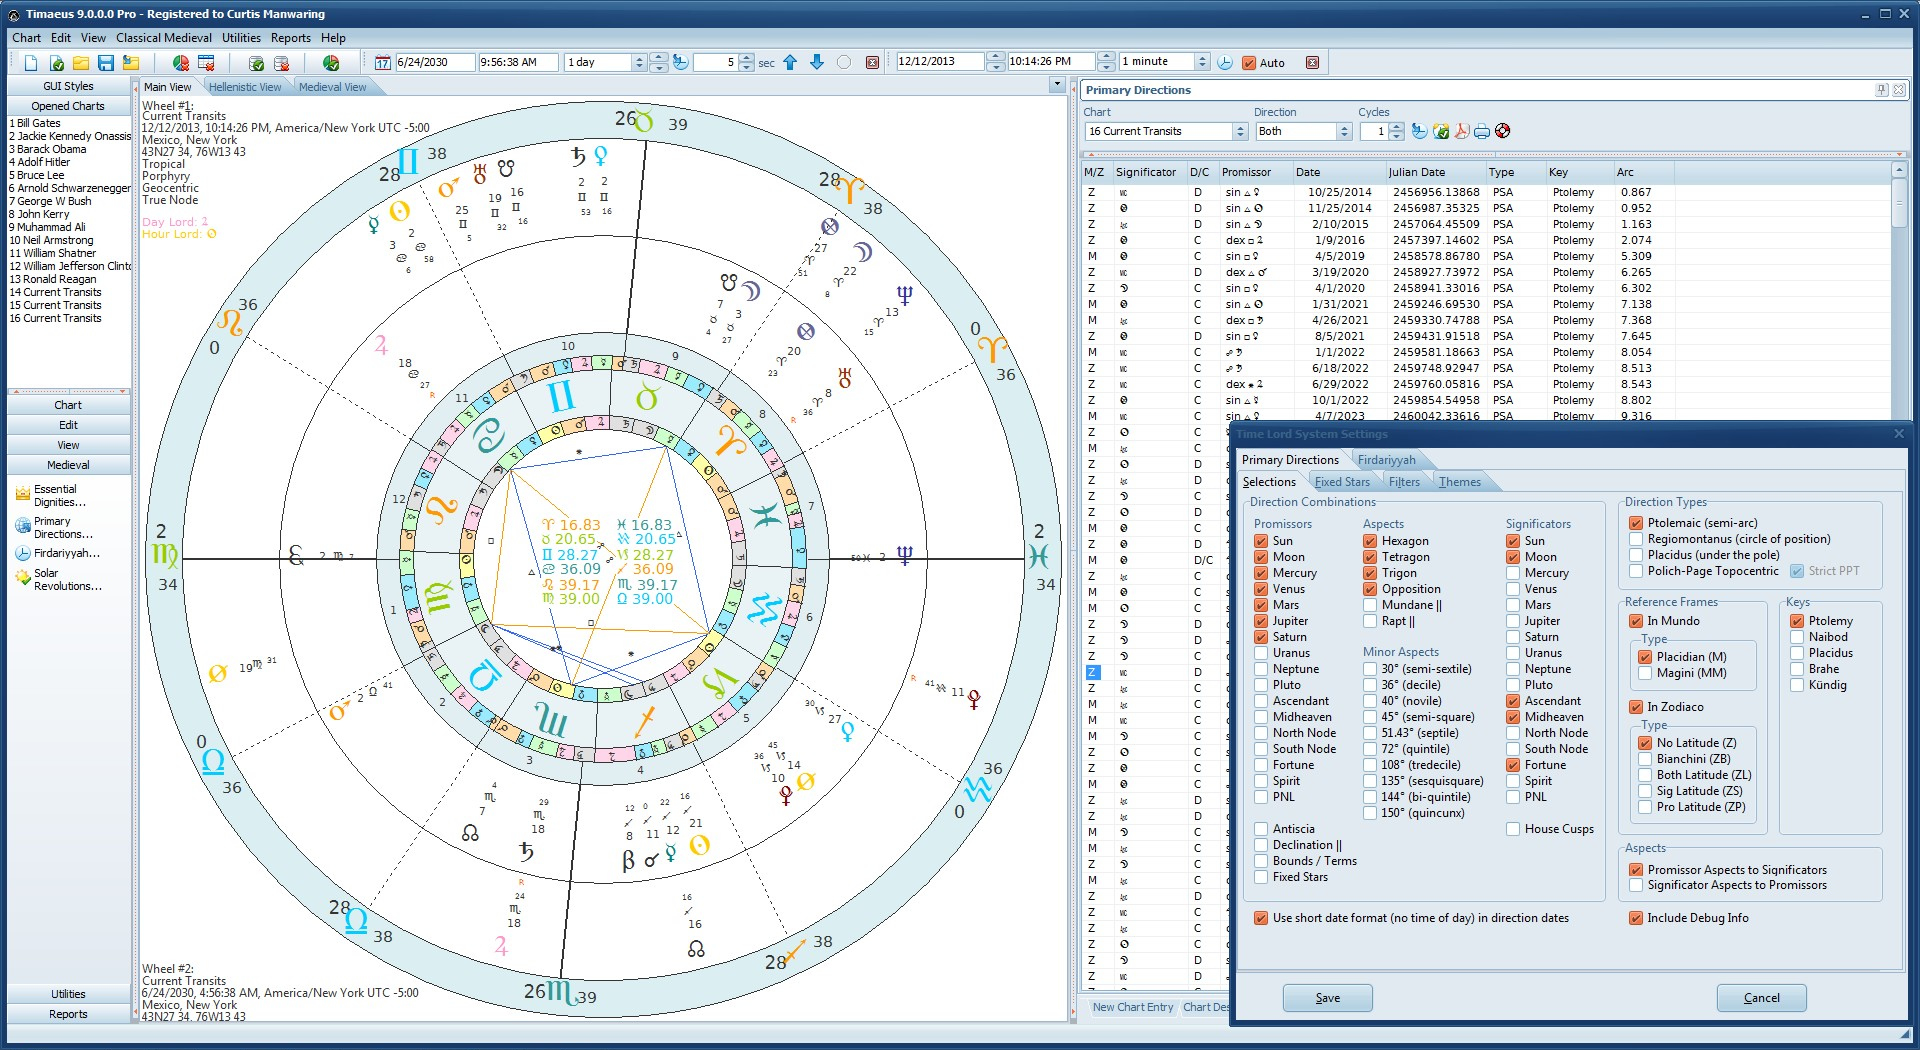Click the open folder toolbar icon
This screenshot has height=1050, width=1920.
[81, 63]
